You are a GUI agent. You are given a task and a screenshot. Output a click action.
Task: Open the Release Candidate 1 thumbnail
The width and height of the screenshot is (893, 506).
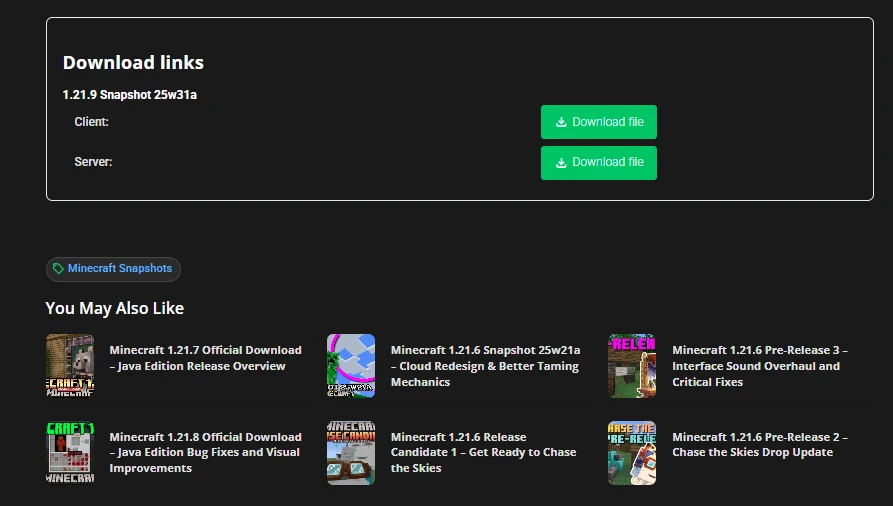351,453
